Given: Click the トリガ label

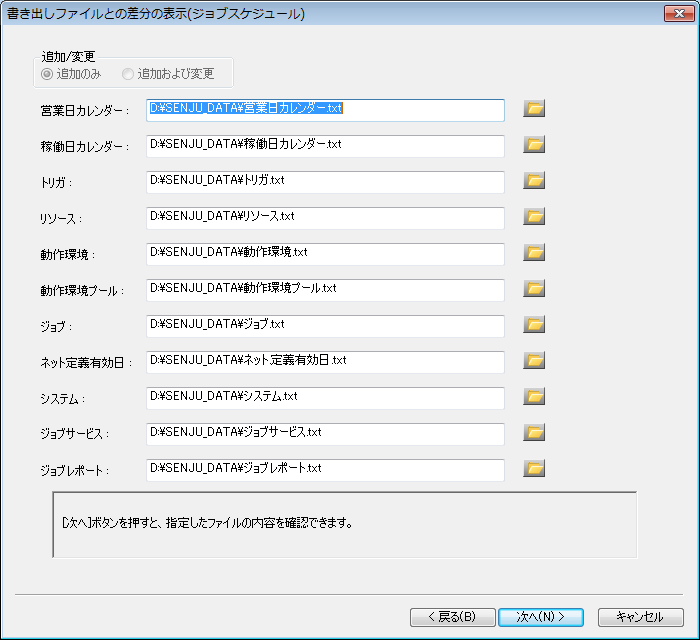Looking at the screenshot, I should pos(56,183).
